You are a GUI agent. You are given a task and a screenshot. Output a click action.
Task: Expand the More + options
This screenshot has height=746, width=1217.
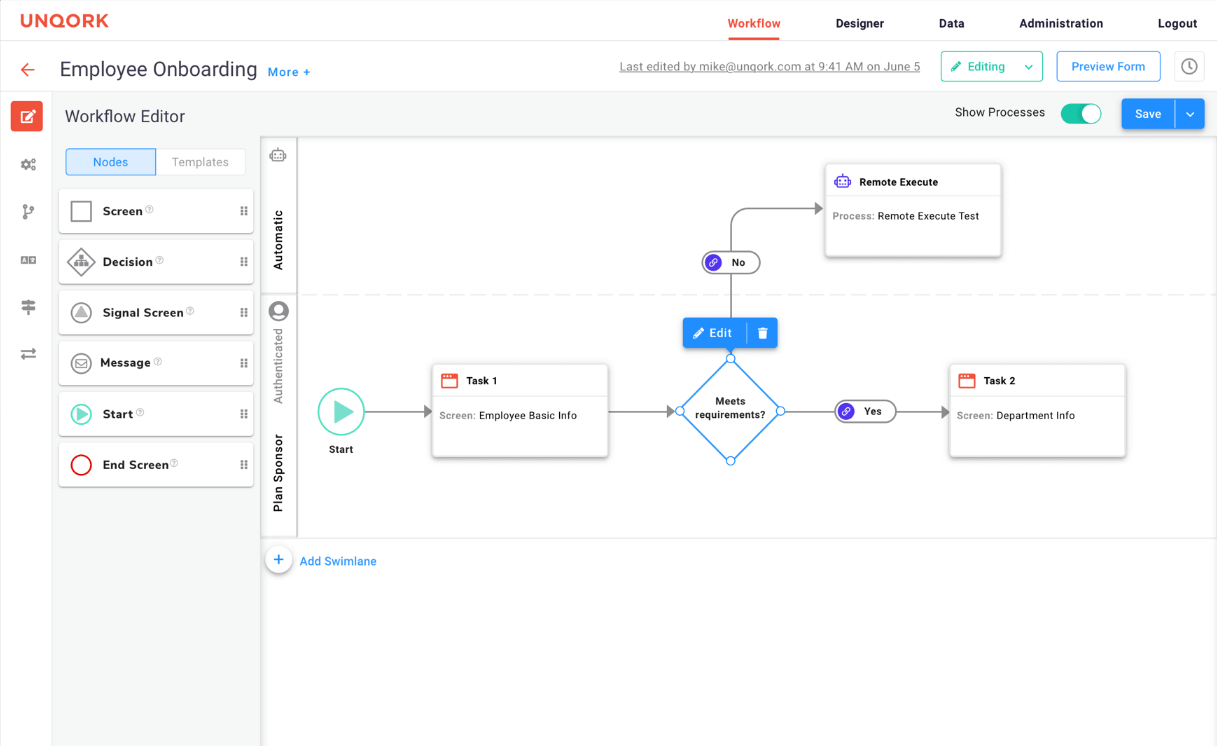tap(289, 72)
